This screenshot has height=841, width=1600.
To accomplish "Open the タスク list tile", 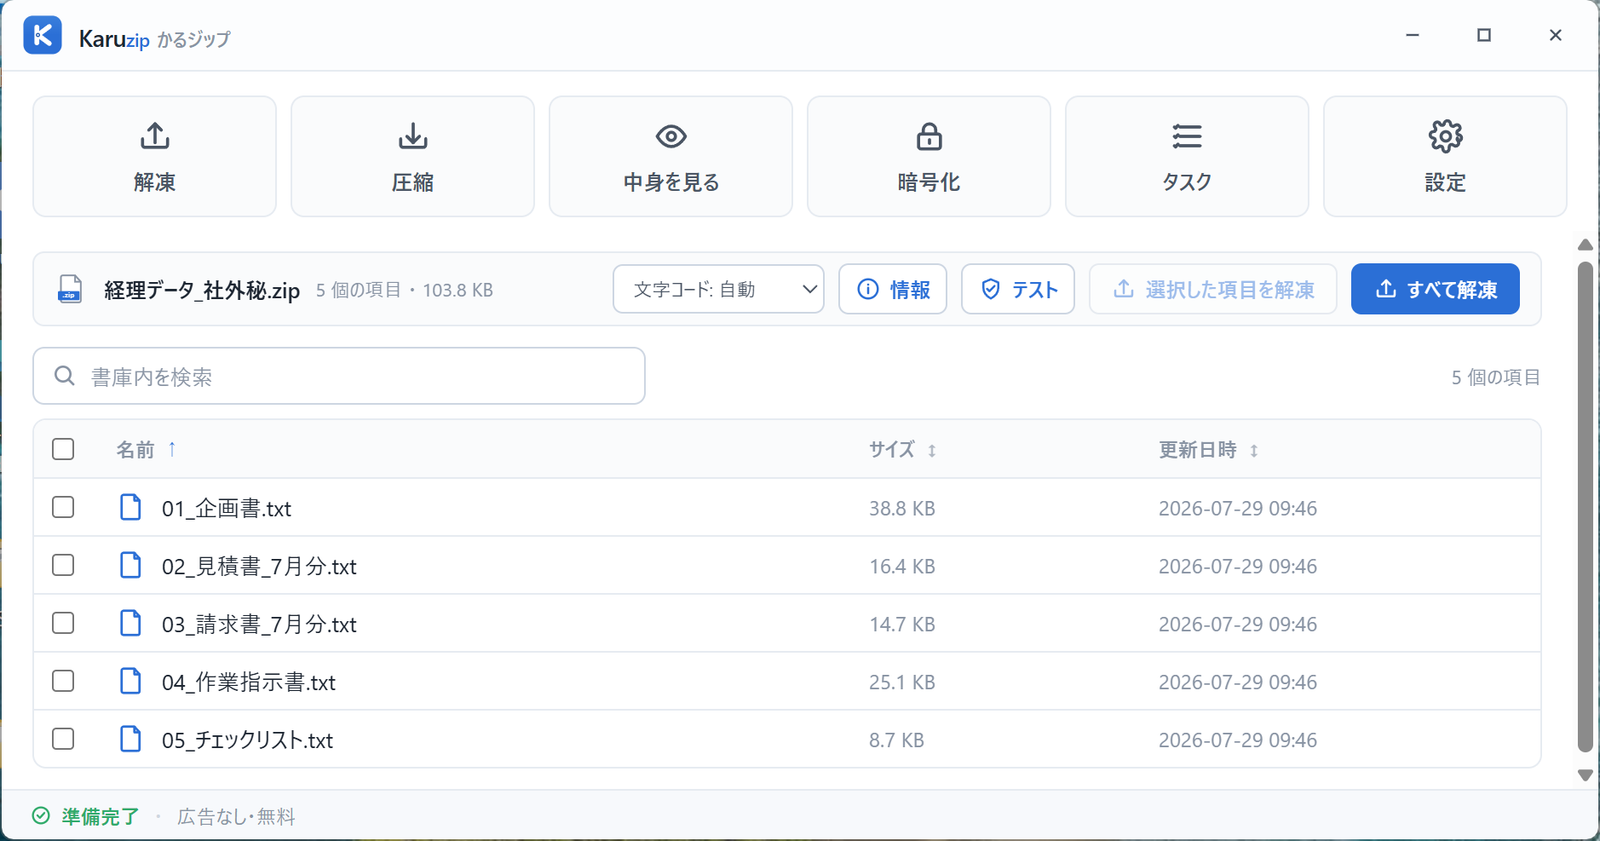I will (1187, 156).
